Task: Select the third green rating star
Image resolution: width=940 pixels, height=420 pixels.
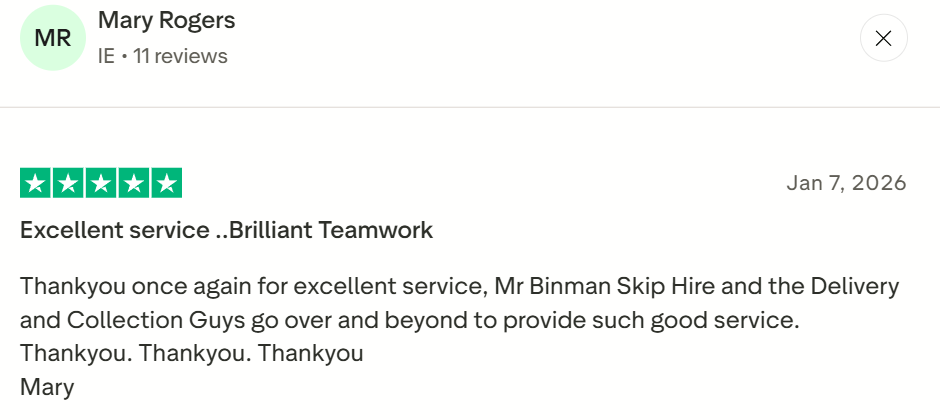Action: (101, 183)
